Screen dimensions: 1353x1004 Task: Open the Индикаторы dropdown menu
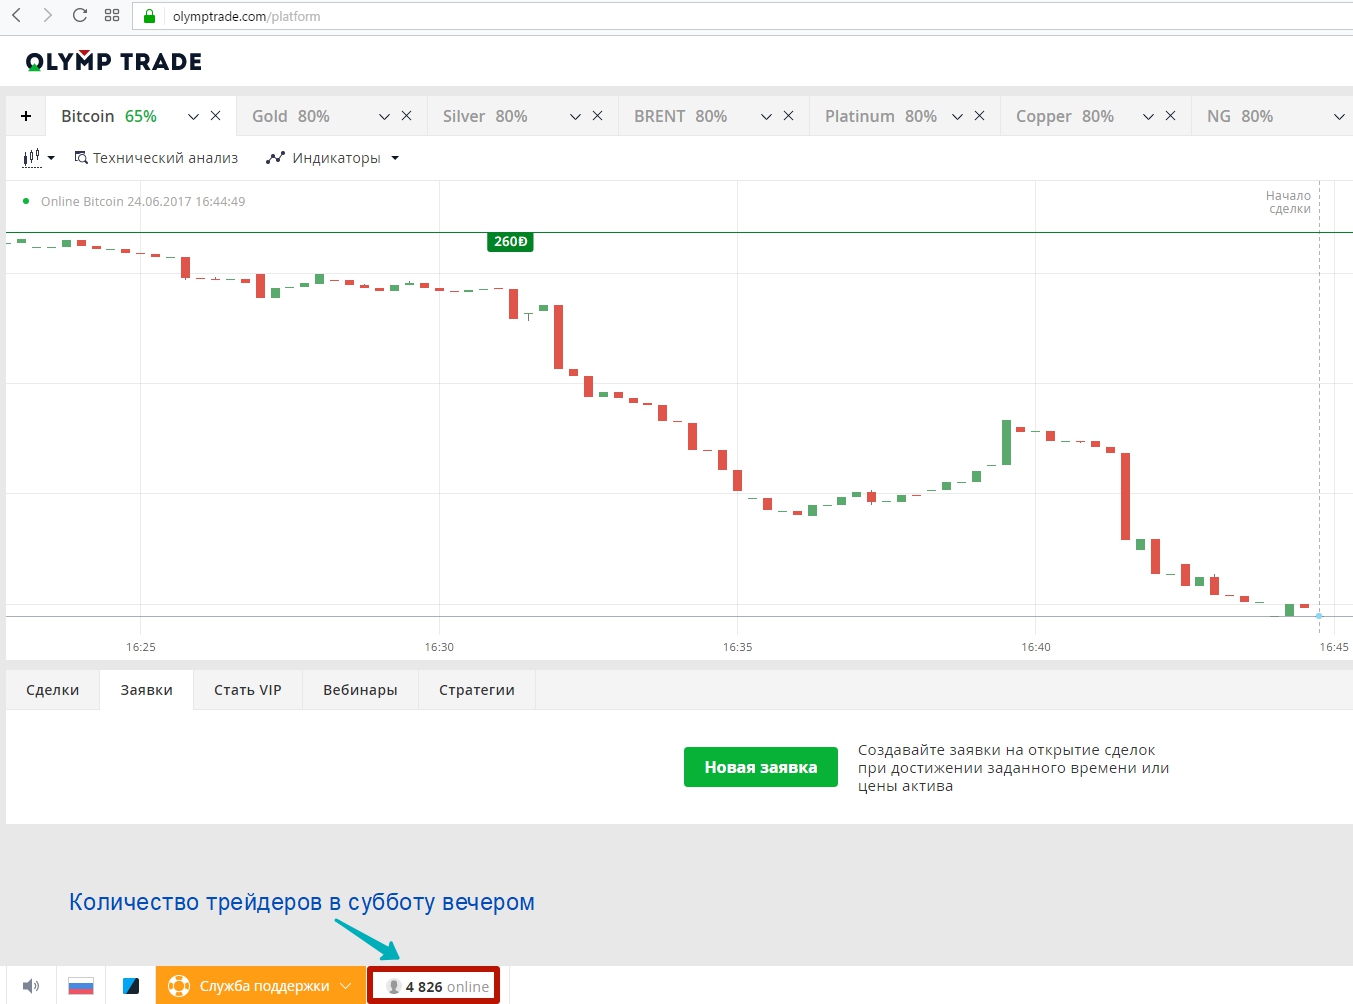coord(333,158)
